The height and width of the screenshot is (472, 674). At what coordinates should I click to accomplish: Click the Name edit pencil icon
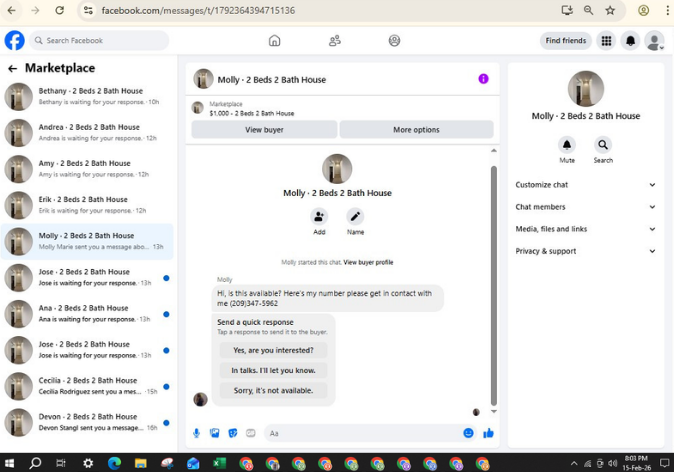355,216
